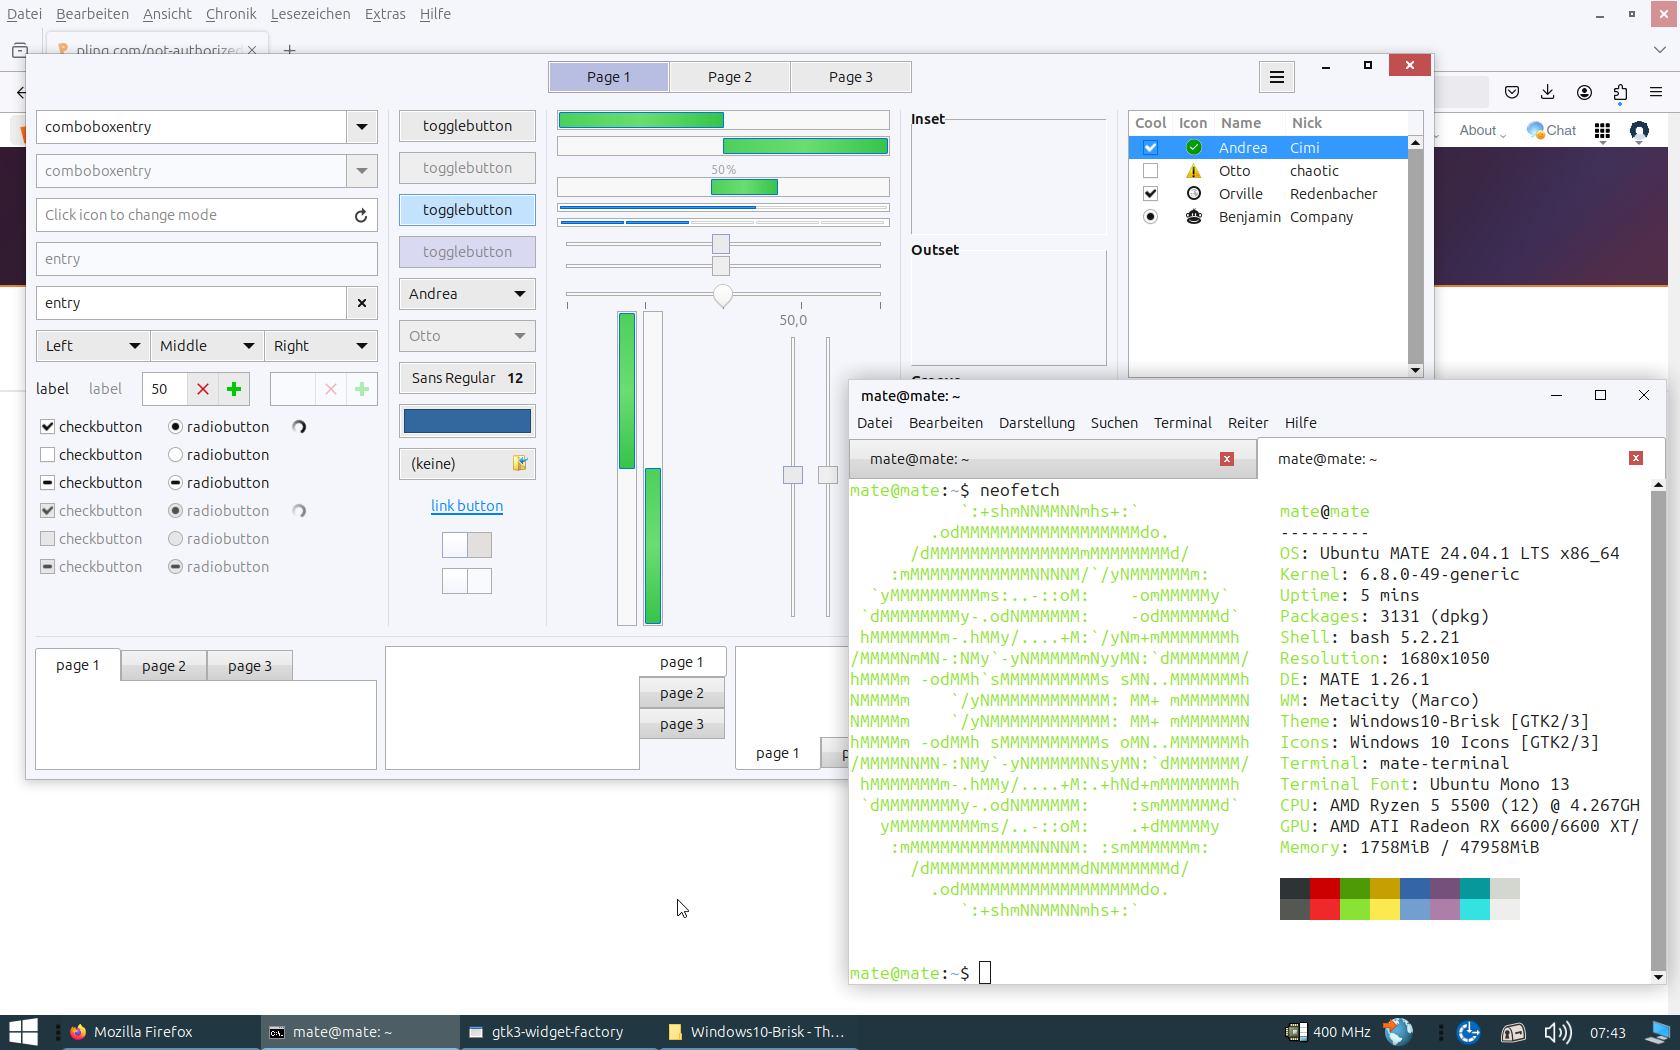Image resolution: width=1680 pixels, height=1050 pixels.
Task: Open the terminal Darstellung menu
Action: coord(1037,423)
